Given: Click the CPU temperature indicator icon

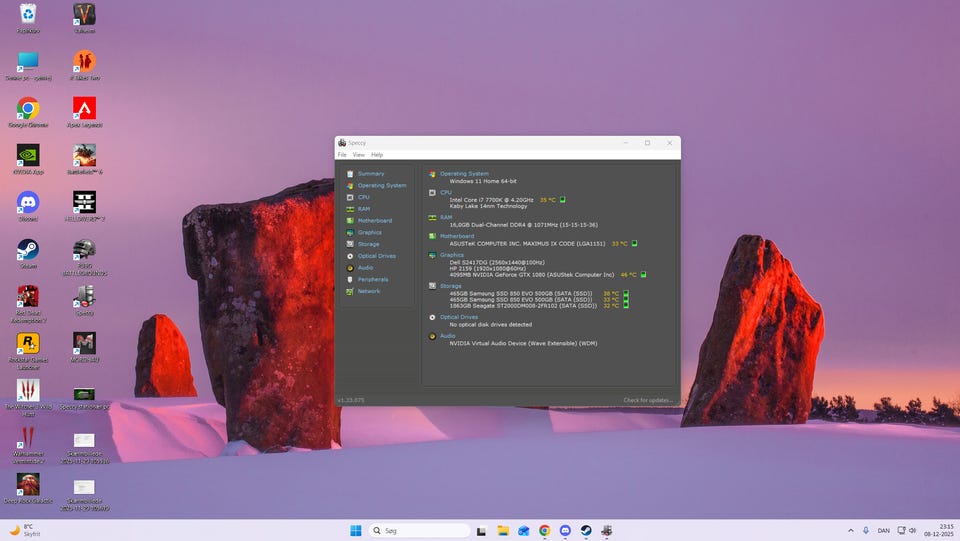Looking at the screenshot, I should (562, 200).
